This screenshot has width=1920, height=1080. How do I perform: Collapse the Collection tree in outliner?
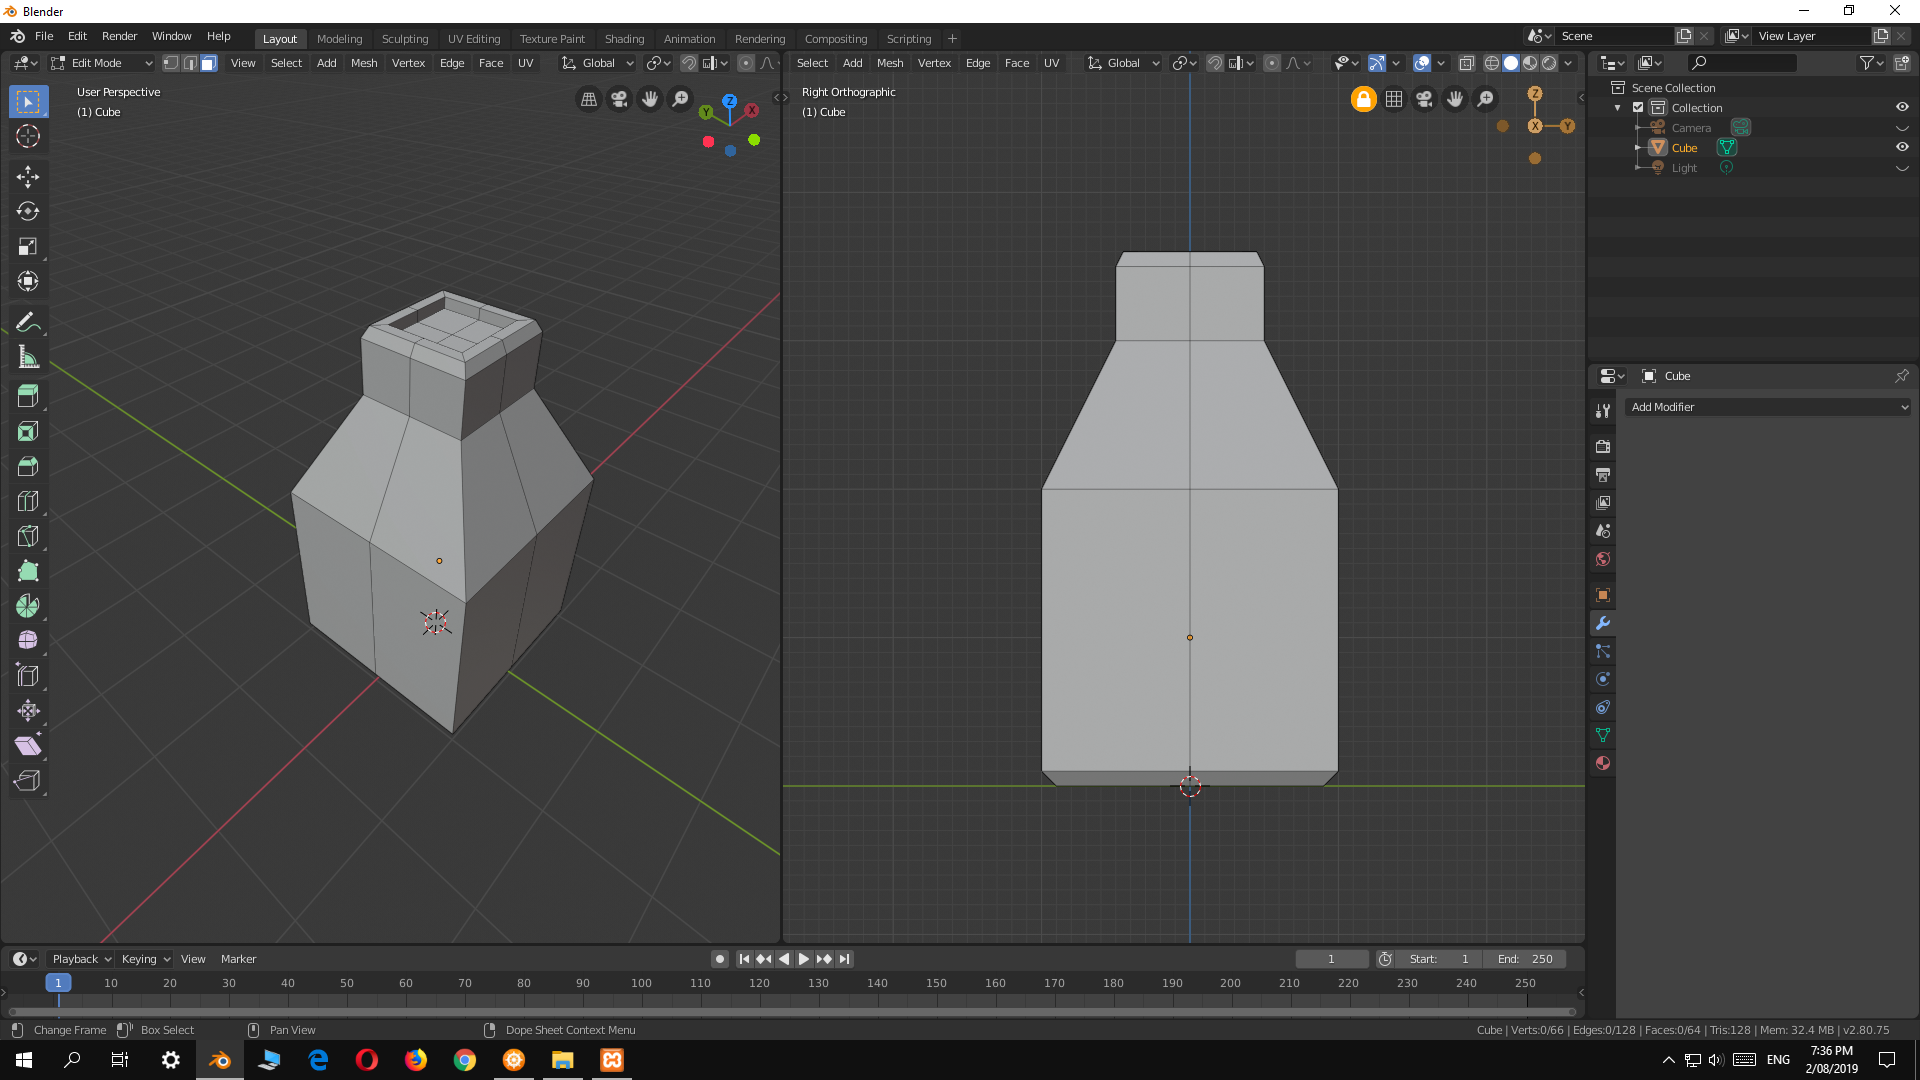[1618, 108]
